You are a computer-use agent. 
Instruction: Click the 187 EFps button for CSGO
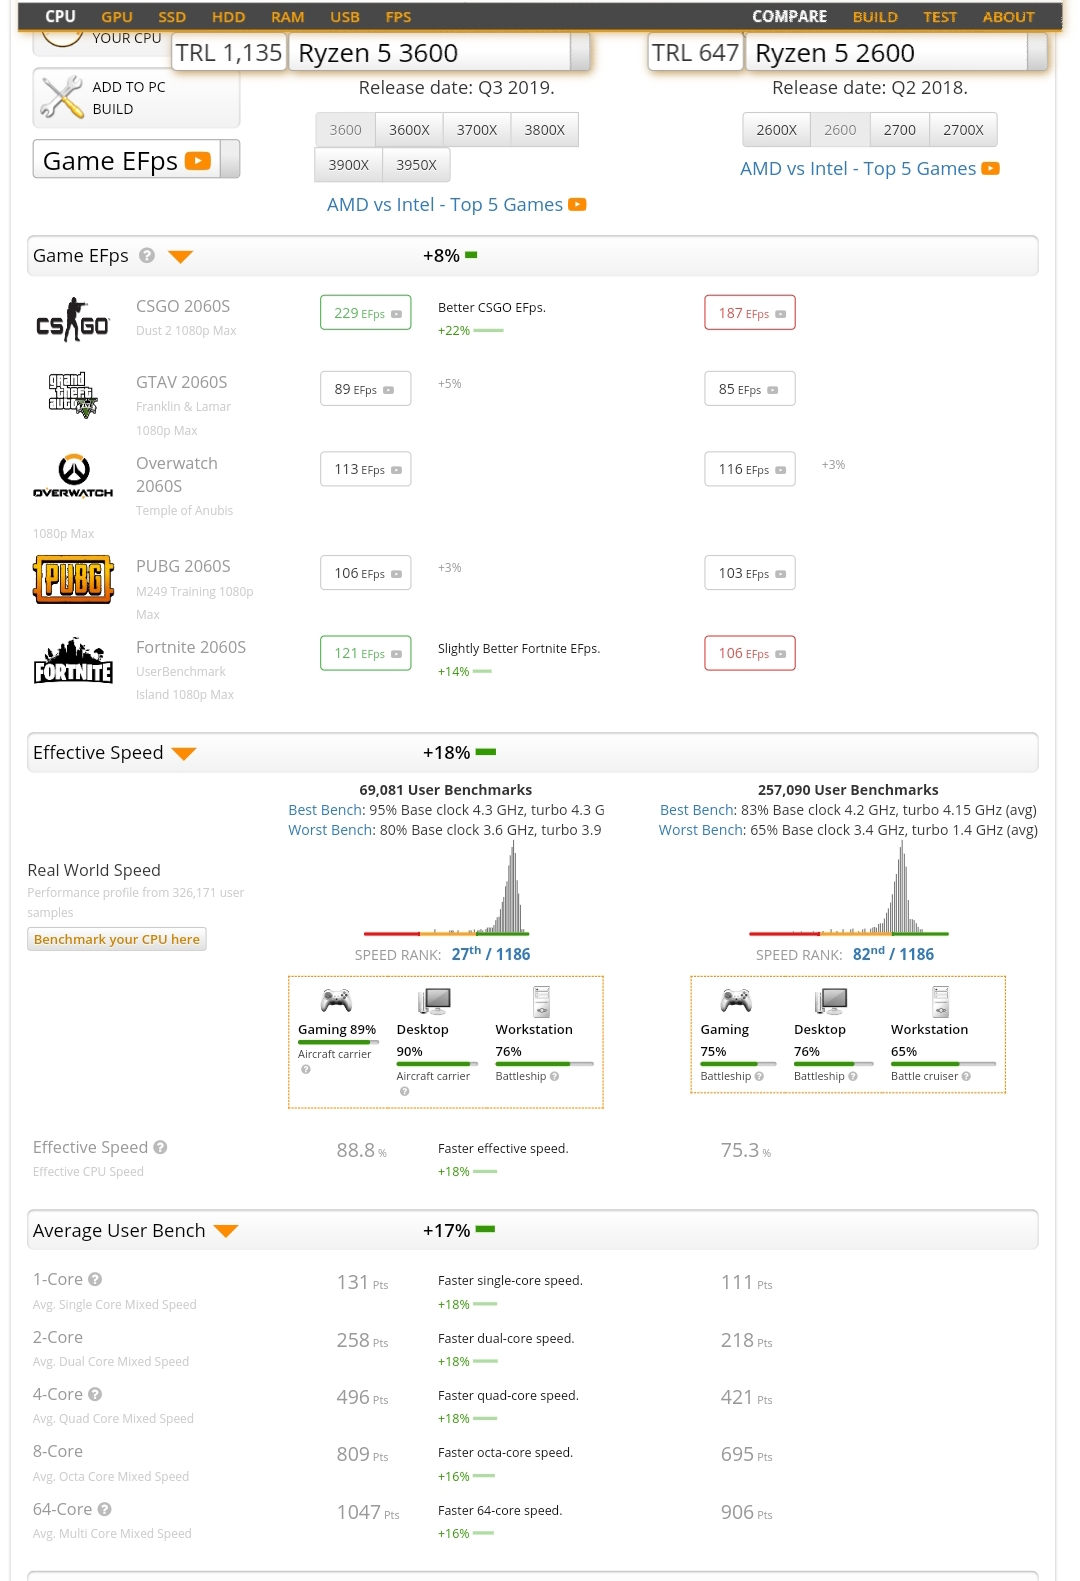(x=750, y=313)
